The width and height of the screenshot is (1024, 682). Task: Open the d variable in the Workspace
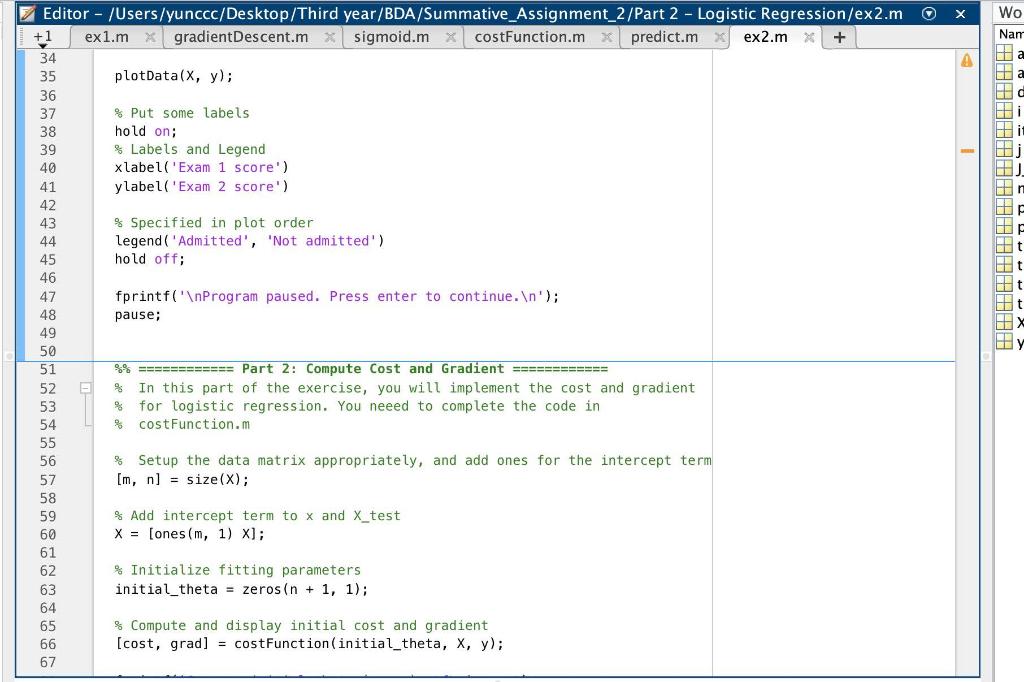pyautogui.click(x=1005, y=92)
